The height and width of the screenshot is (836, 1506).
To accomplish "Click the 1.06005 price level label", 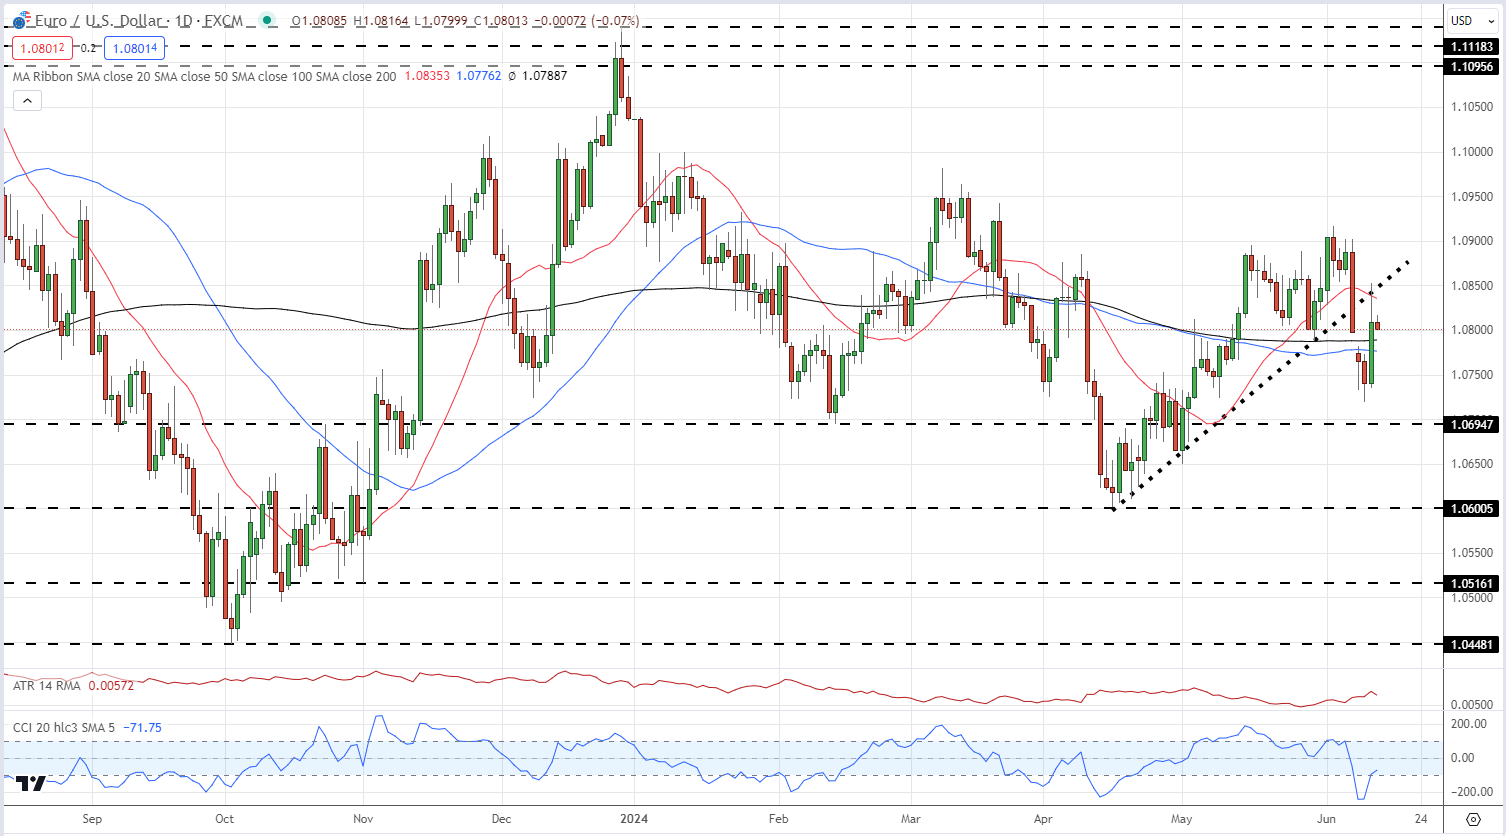I will [1472, 509].
